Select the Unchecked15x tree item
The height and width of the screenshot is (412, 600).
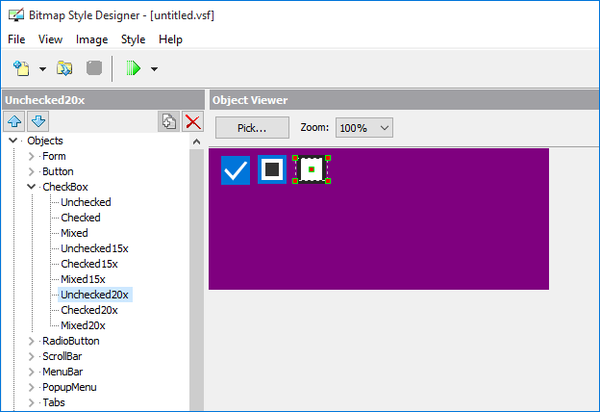coord(95,248)
